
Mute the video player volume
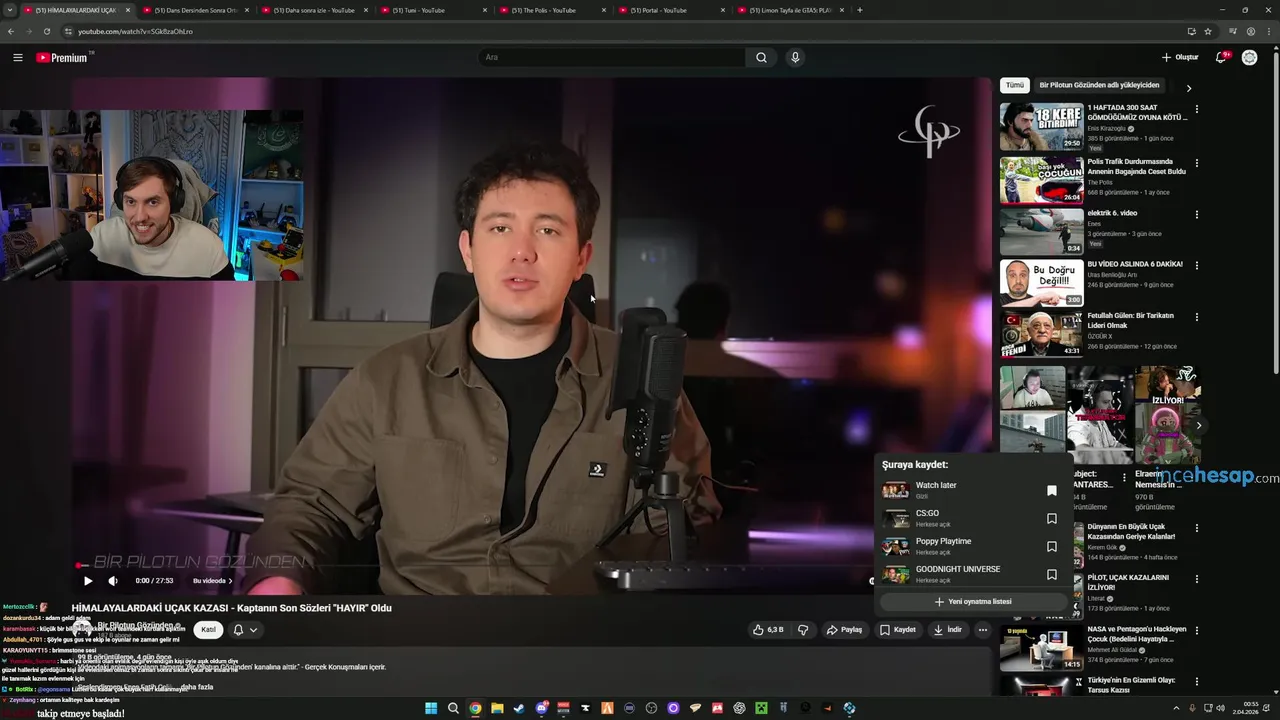click(x=113, y=581)
